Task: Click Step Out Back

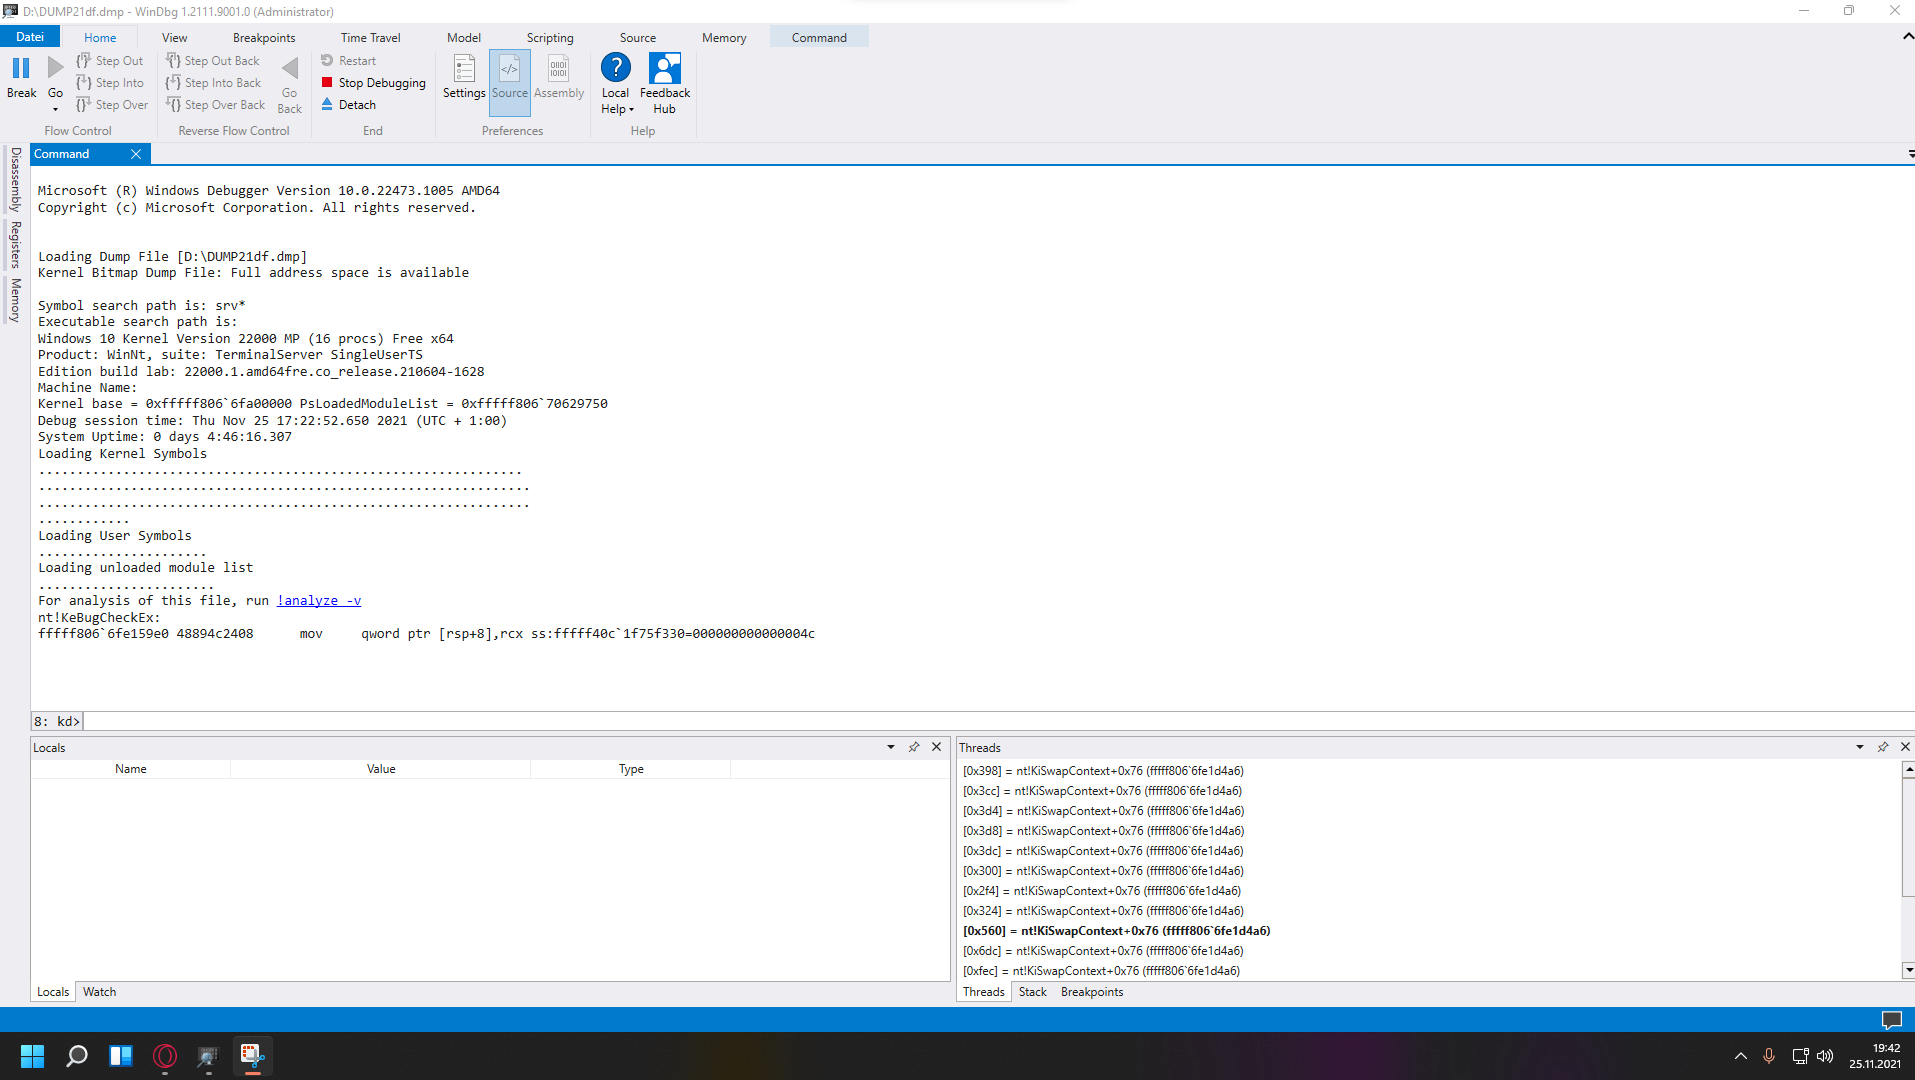Action: pyautogui.click(x=213, y=61)
